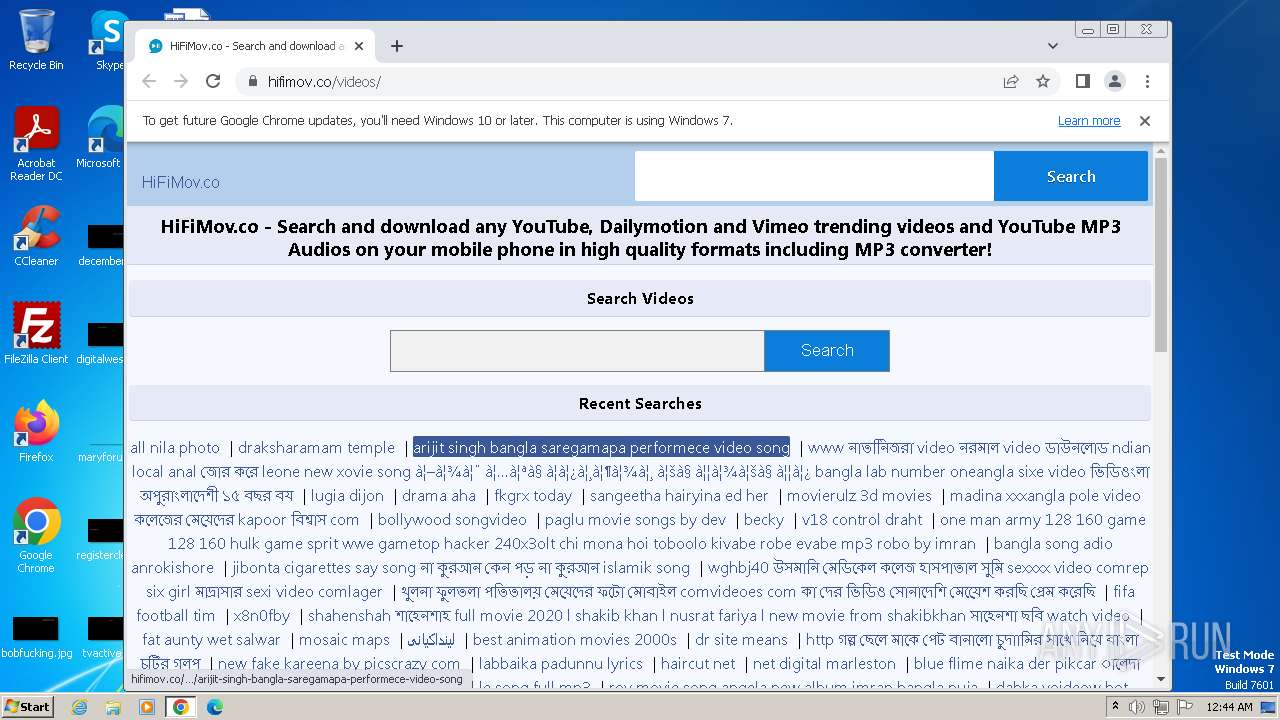This screenshot has width=1280, height=720.
Task: Open CCleaner desktop icon
Action: (x=36, y=237)
